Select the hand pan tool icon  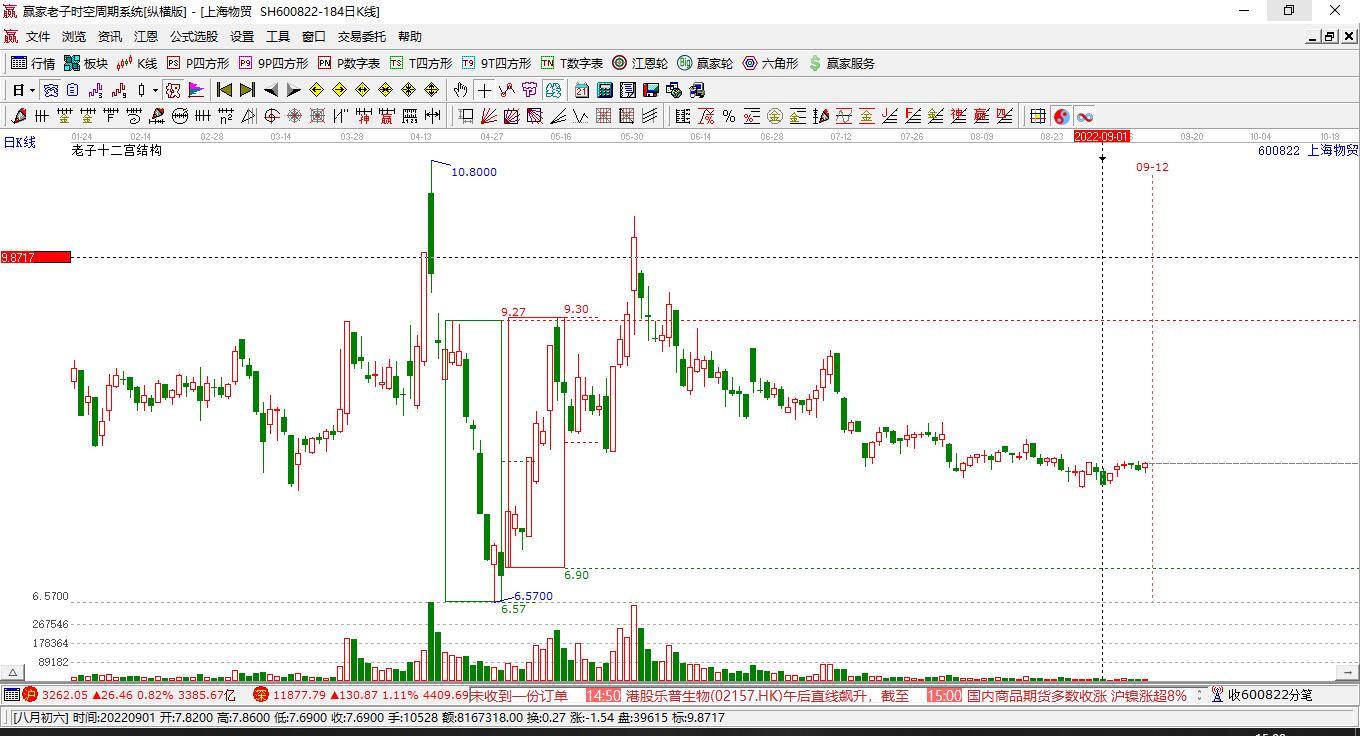[461, 90]
